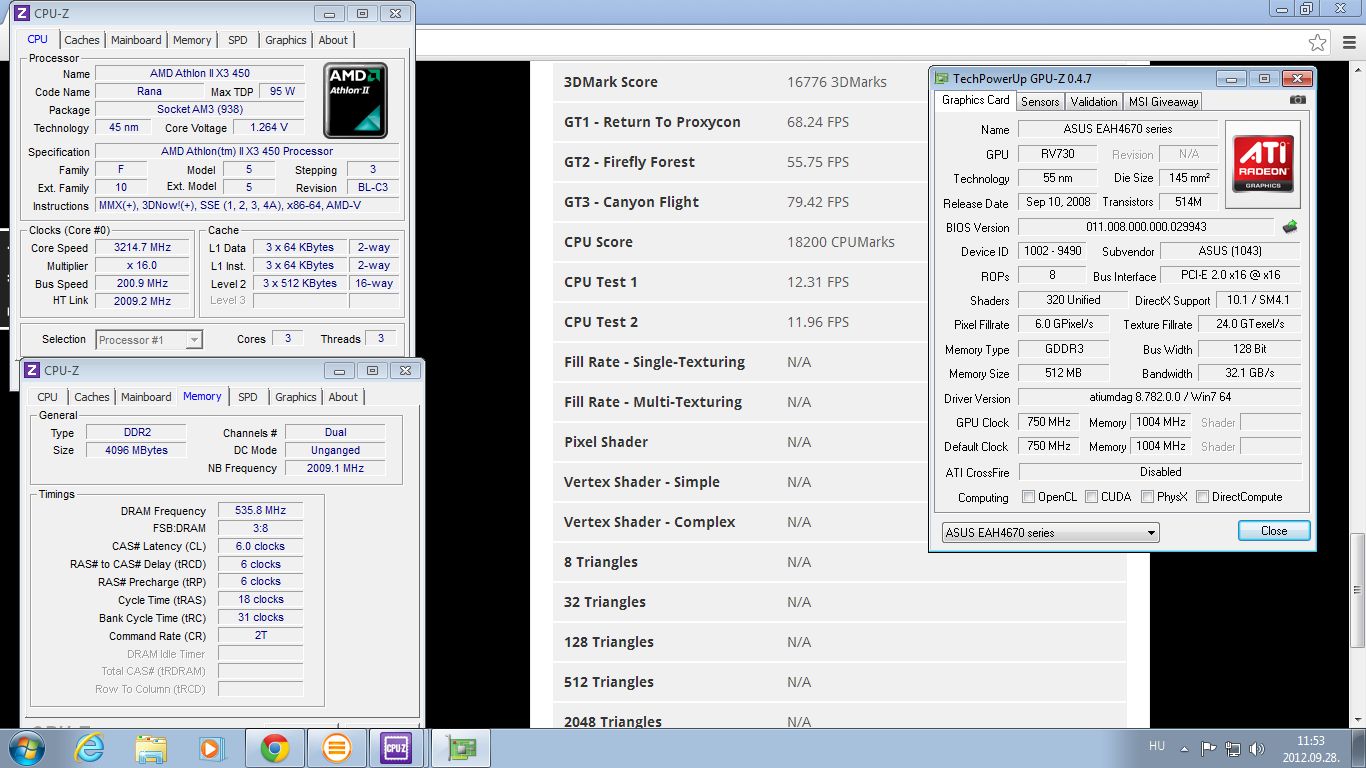Open Windows Explorer folder taskbar icon
Viewport: 1366px width, 768px height.
(x=151, y=748)
